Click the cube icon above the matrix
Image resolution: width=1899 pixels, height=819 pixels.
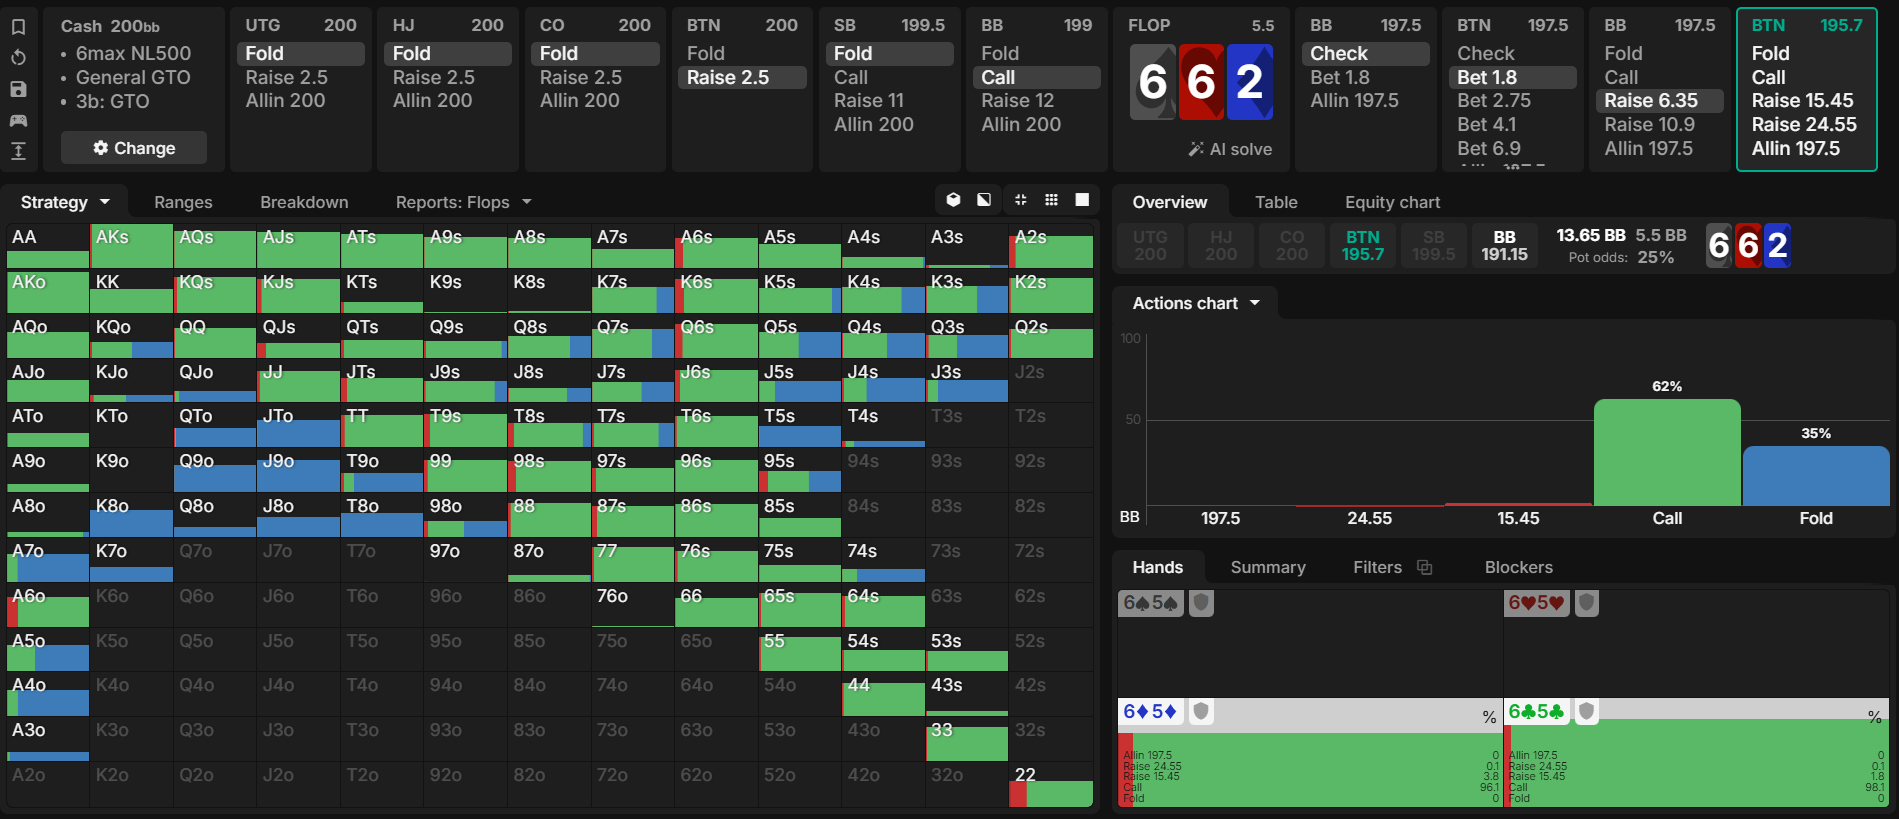tap(953, 200)
